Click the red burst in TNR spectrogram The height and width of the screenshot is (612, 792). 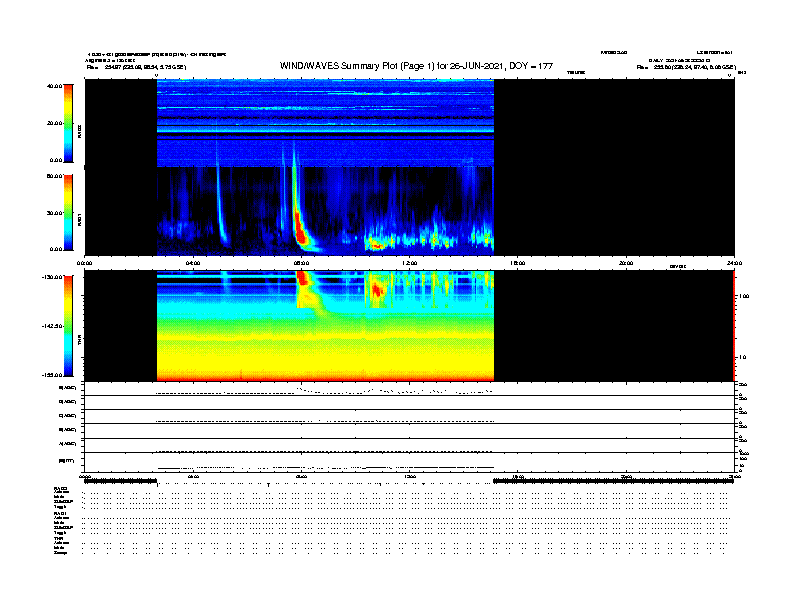(x=302, y=278)
